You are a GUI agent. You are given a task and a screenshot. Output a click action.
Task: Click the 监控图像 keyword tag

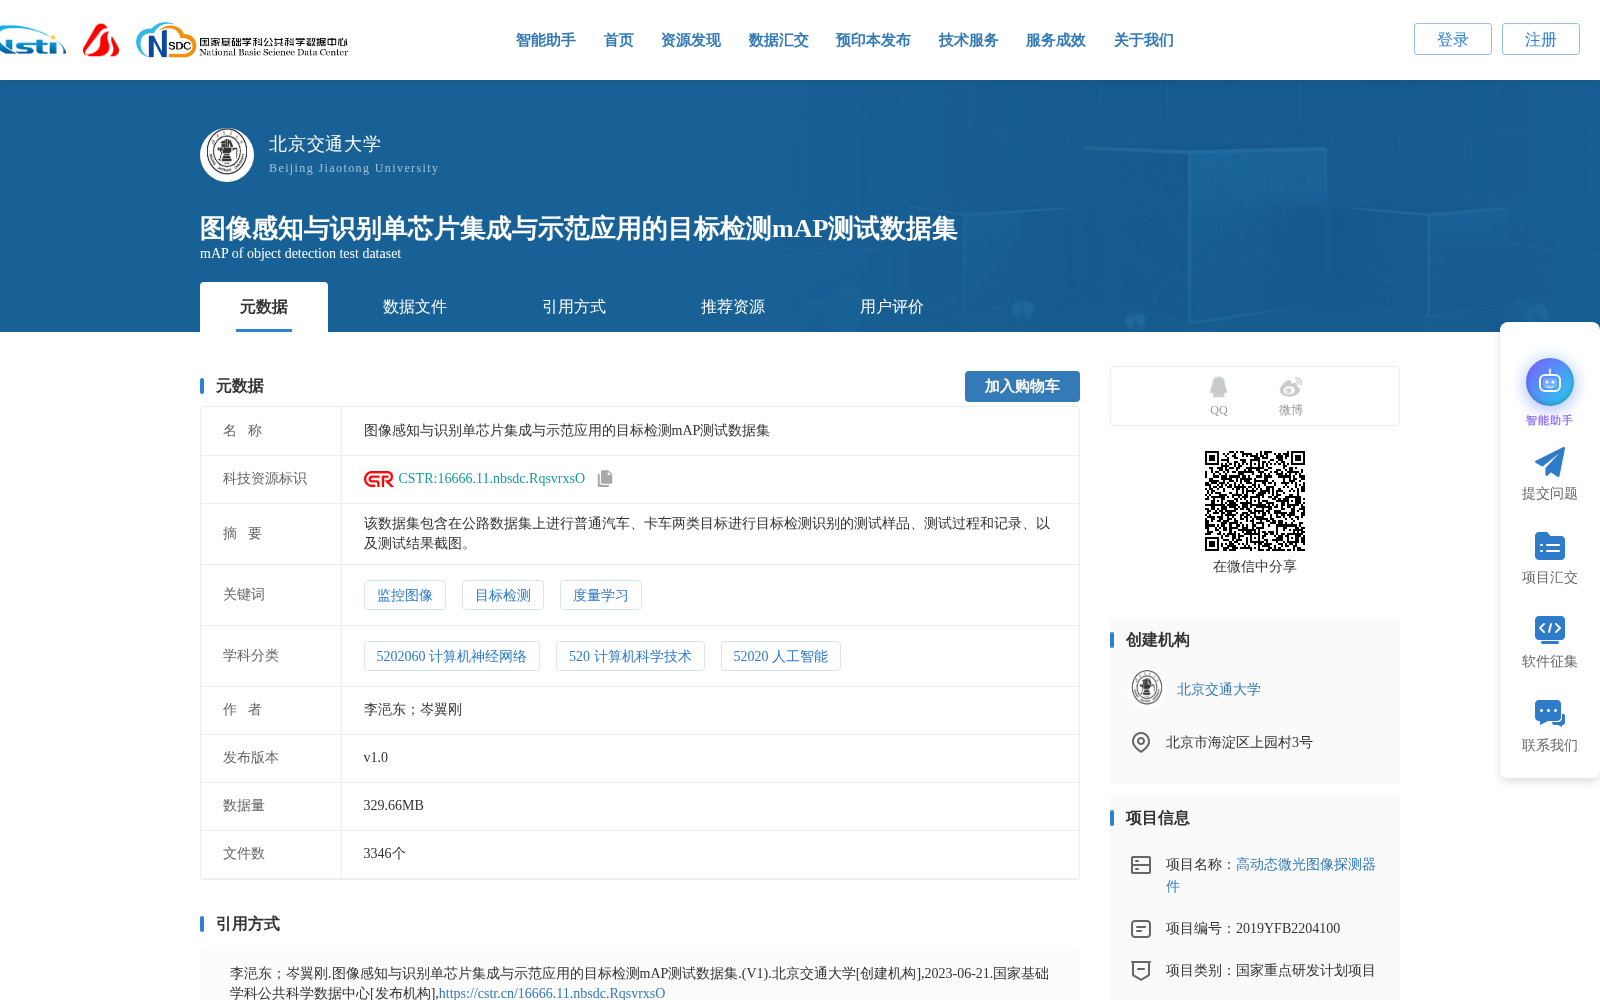point(405,595)
